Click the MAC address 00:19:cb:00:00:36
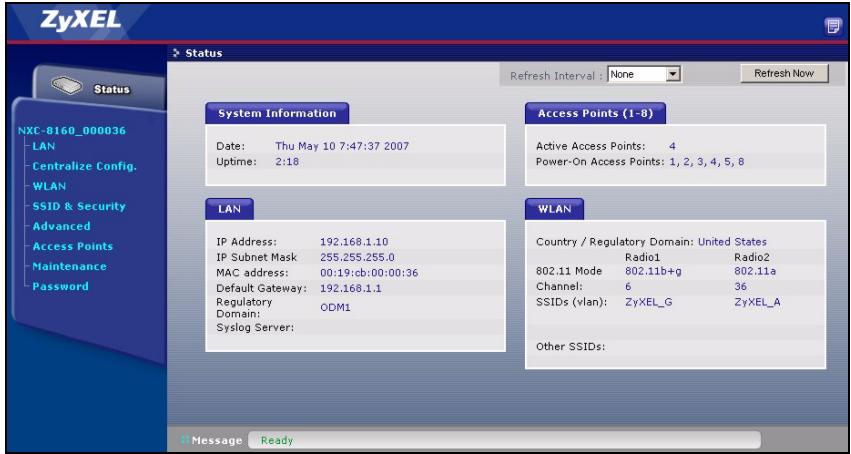851x454 pixels. point(369,273)
